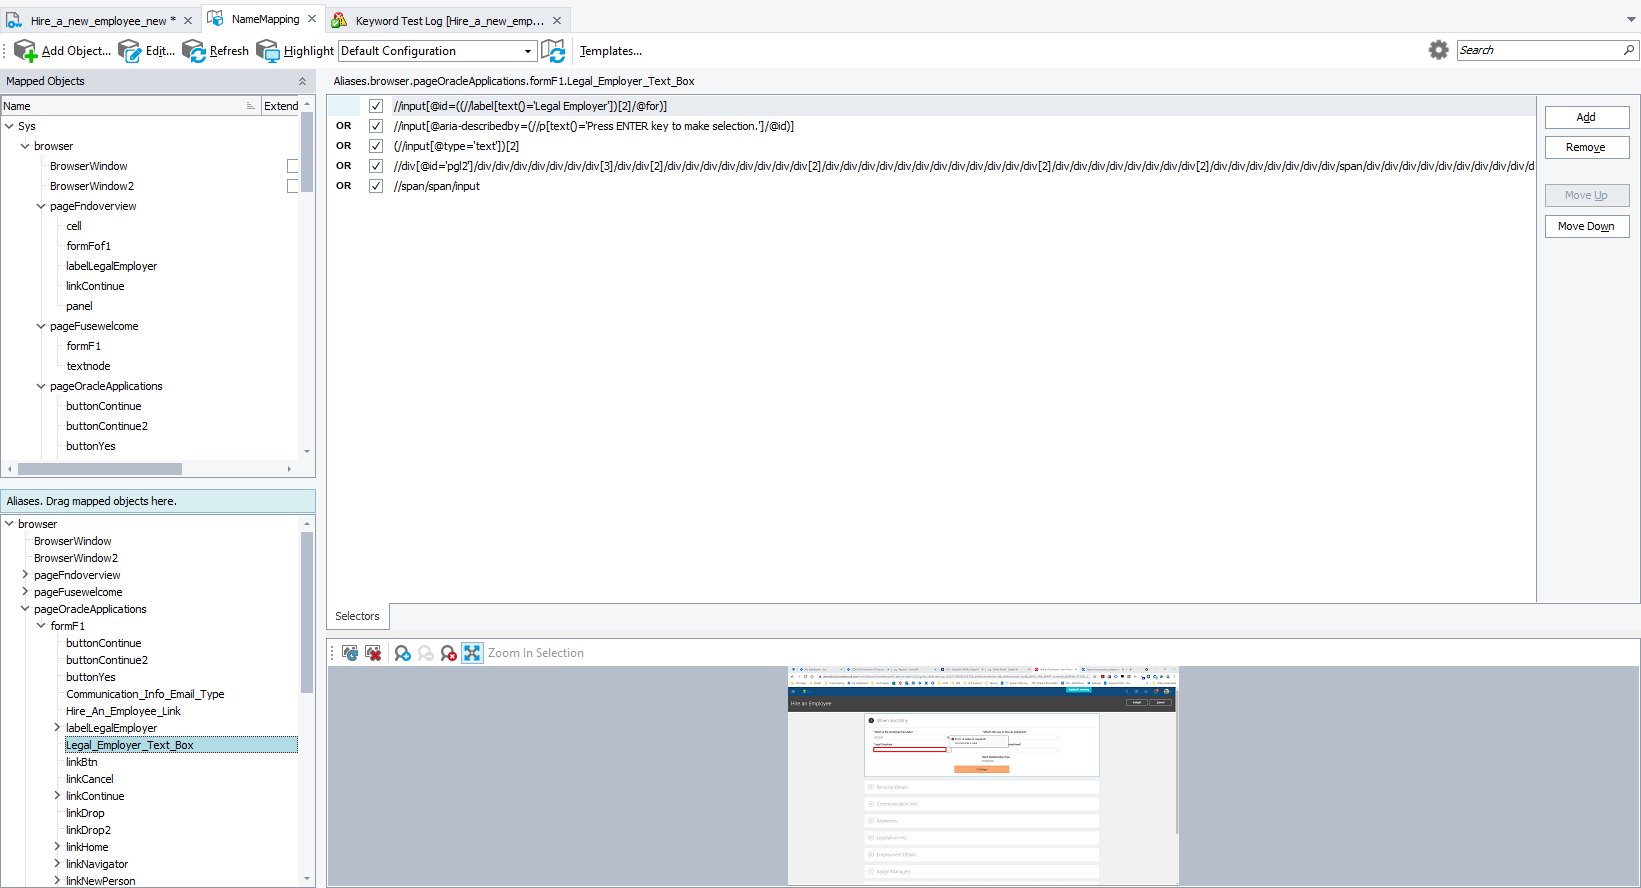Click the delete image icon with red X
The image size is (1641, 888).
point(373,653)
